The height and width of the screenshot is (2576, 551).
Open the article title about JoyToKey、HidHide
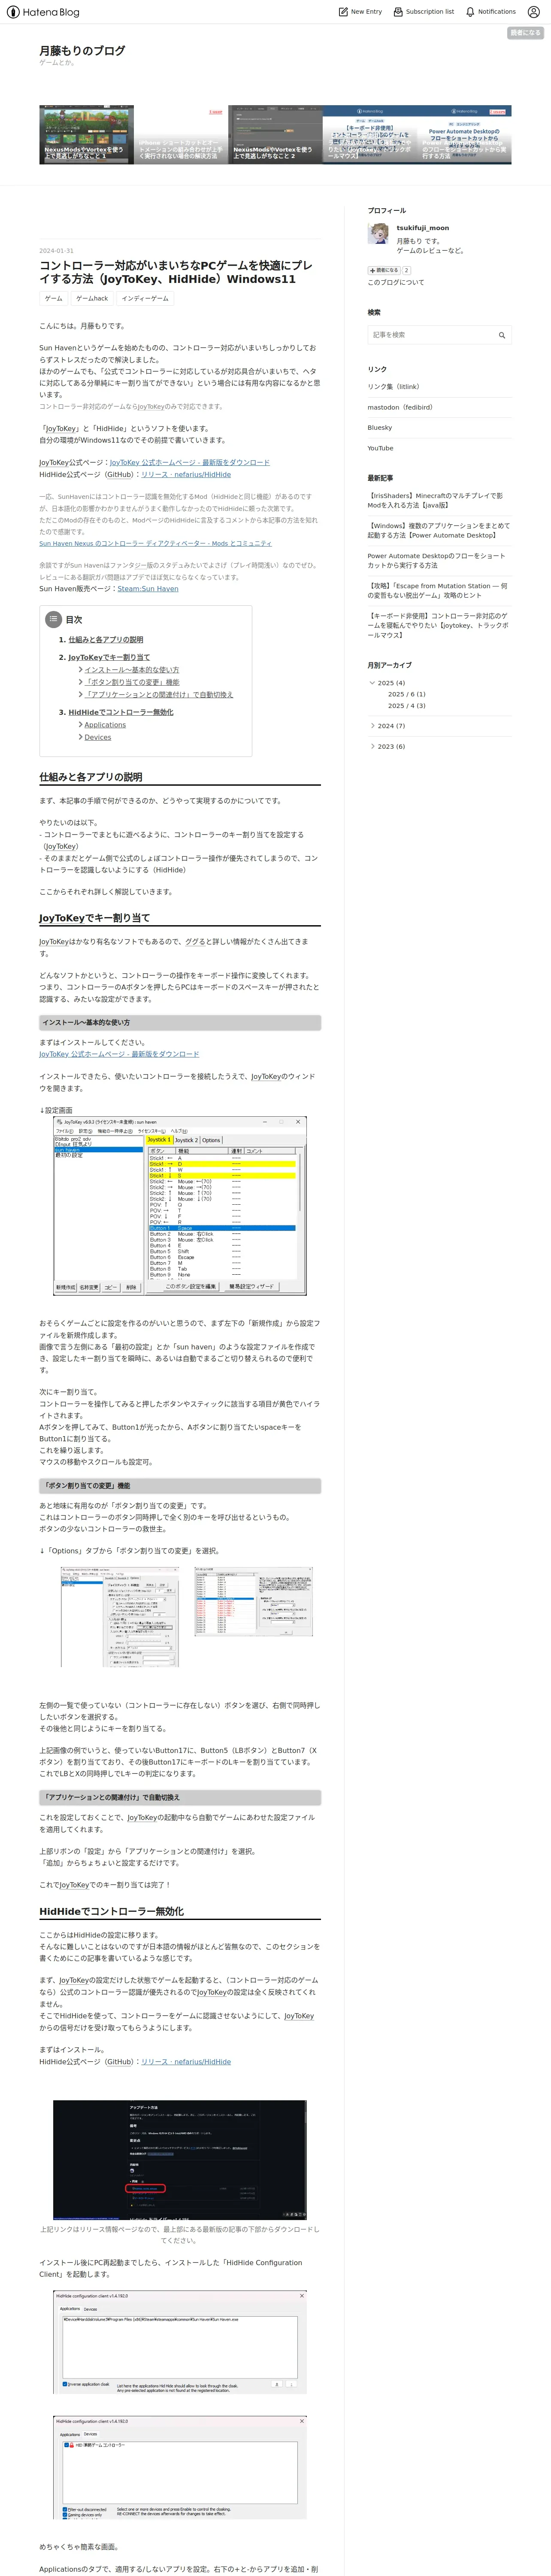click(176, 272)
